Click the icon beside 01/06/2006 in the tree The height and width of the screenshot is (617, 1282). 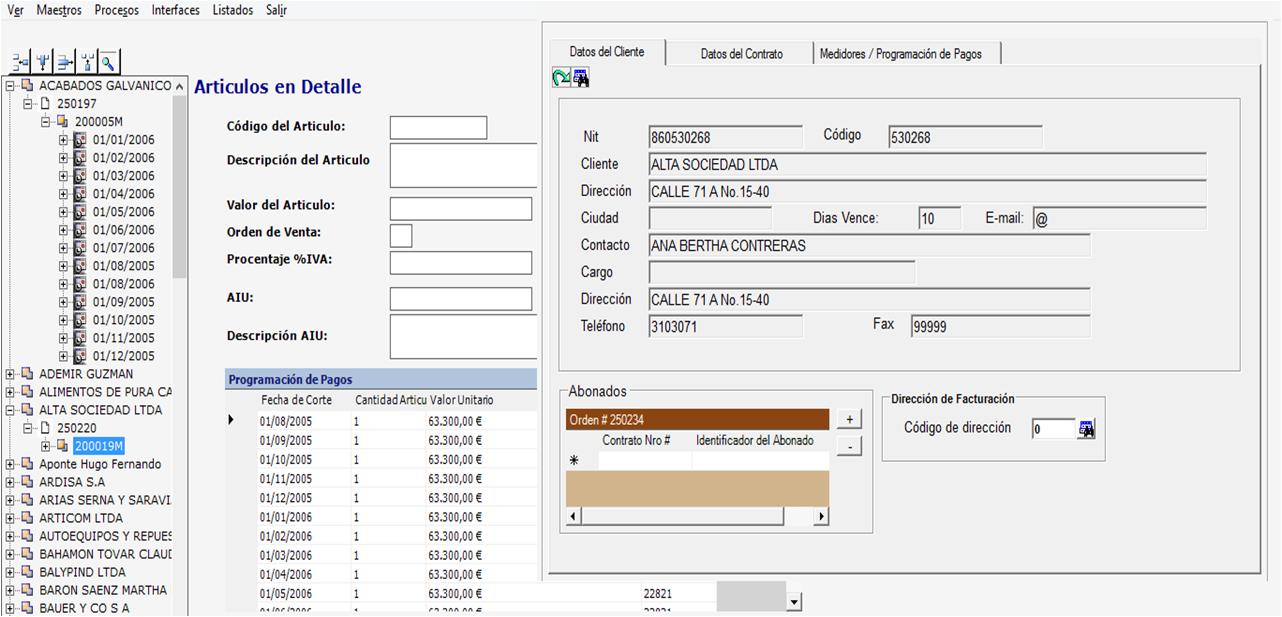click(81, 230)
